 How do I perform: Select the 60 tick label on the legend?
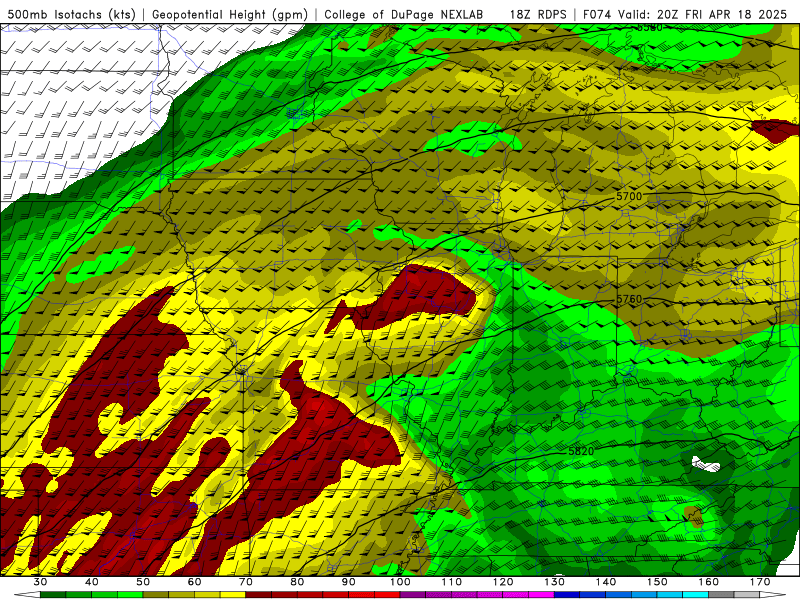194,582
